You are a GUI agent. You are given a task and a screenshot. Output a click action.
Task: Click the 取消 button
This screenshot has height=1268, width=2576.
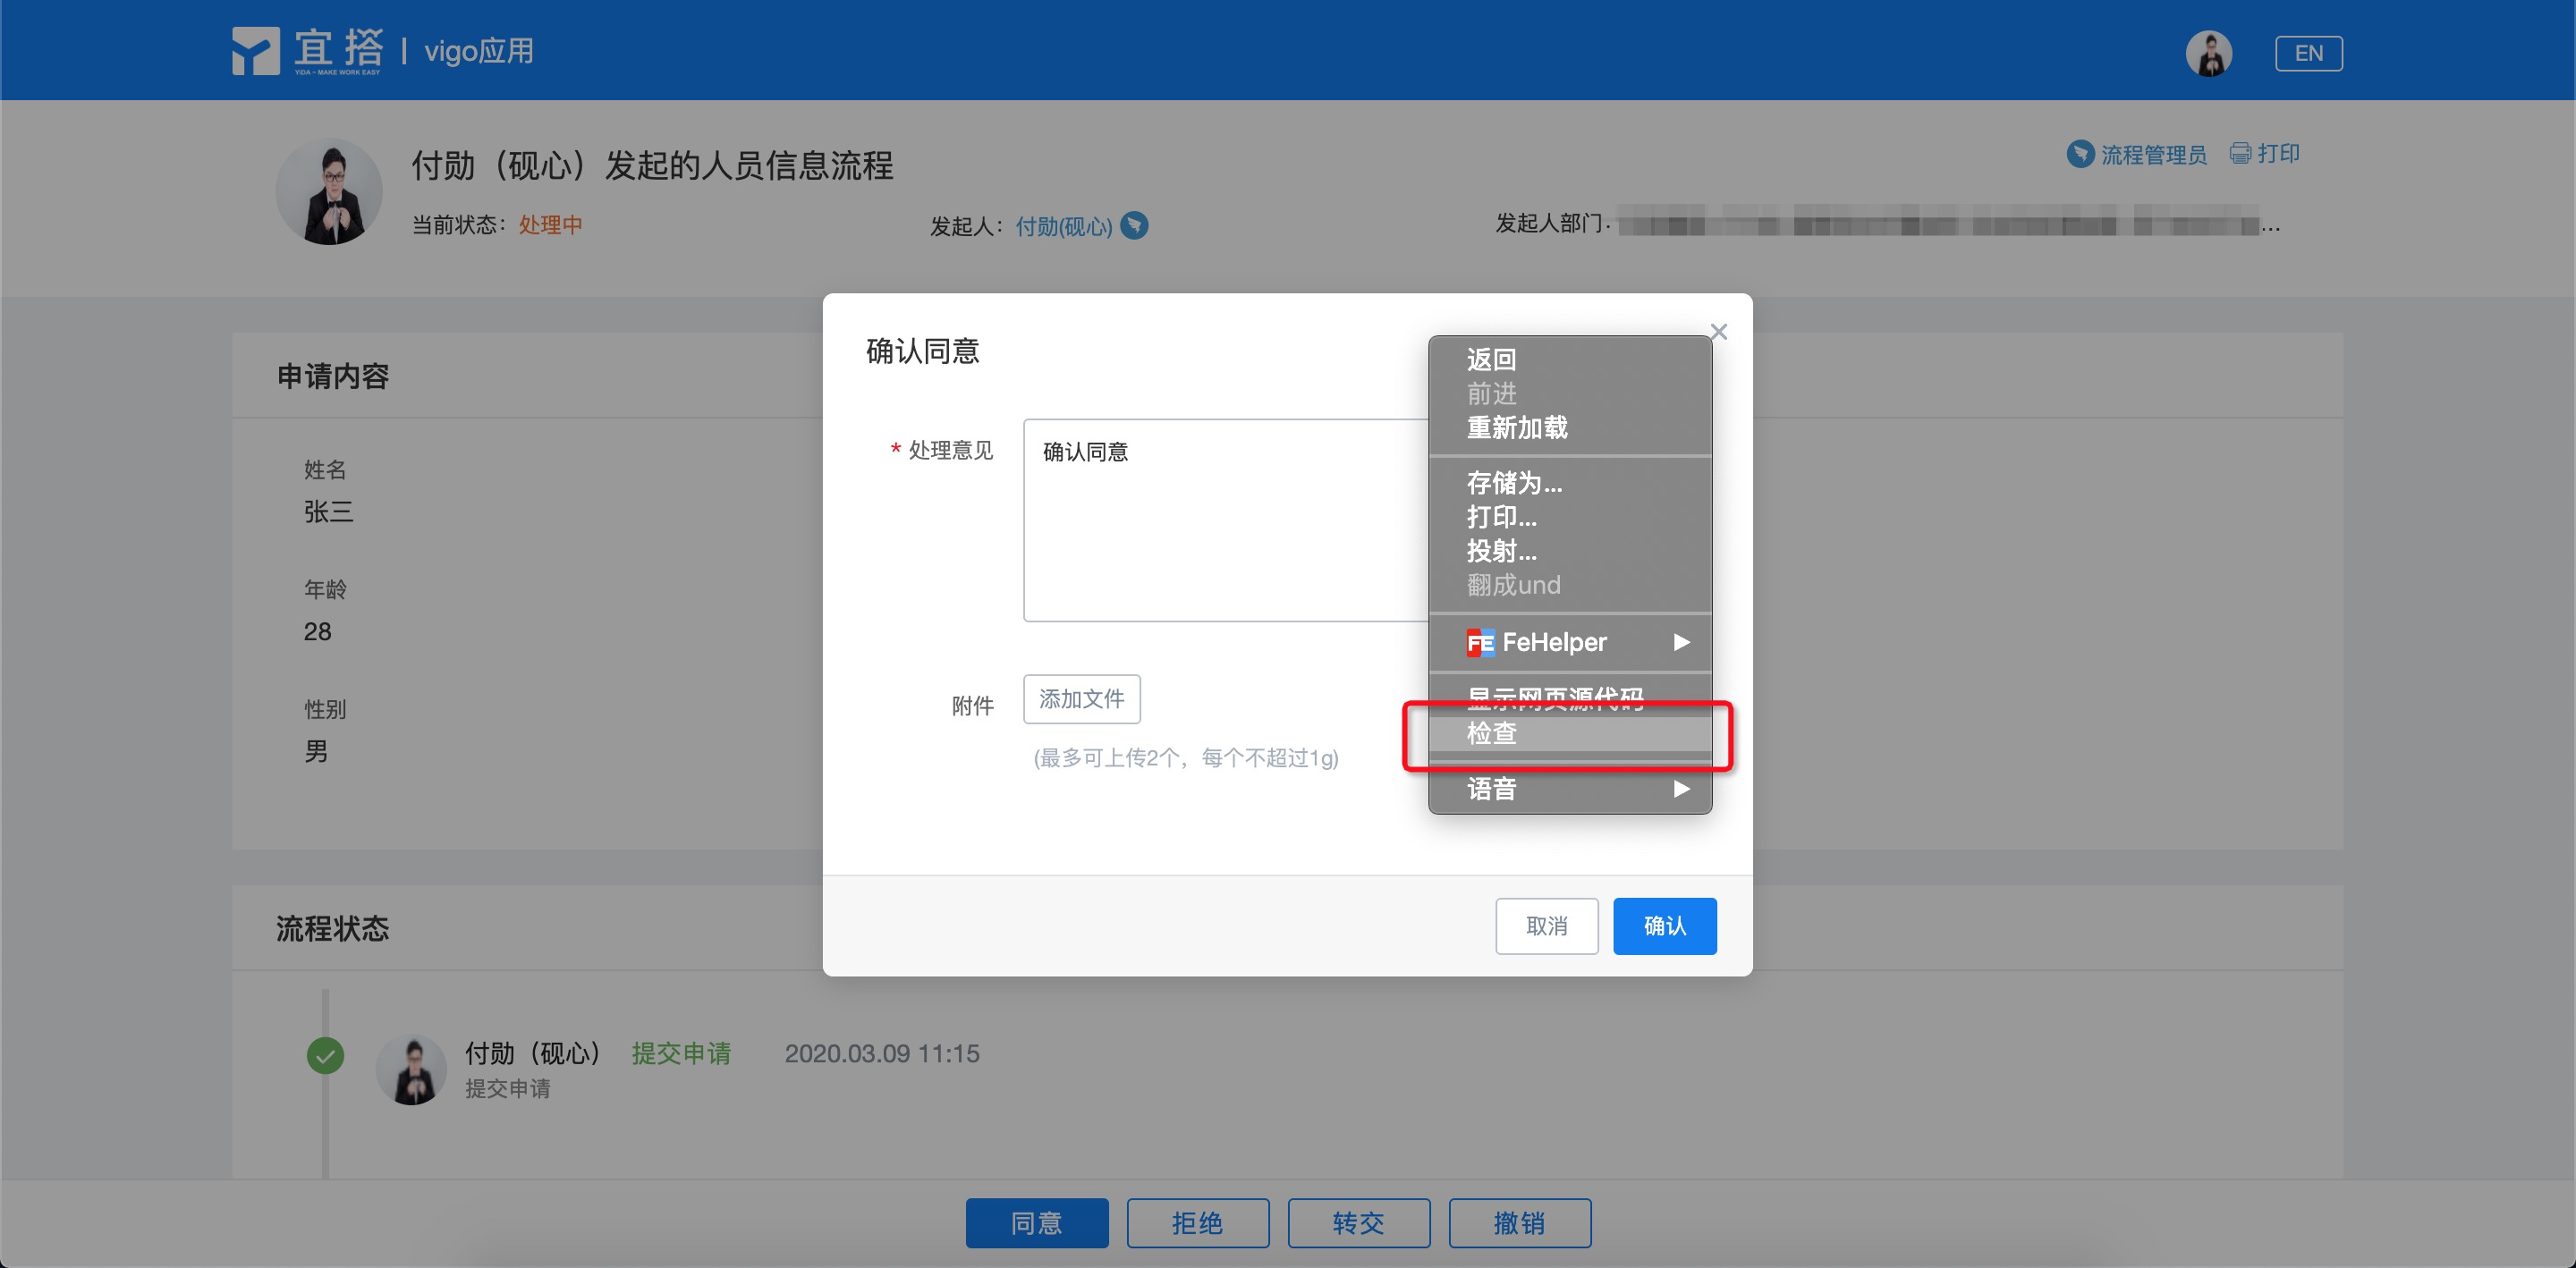click(1546, 926)
